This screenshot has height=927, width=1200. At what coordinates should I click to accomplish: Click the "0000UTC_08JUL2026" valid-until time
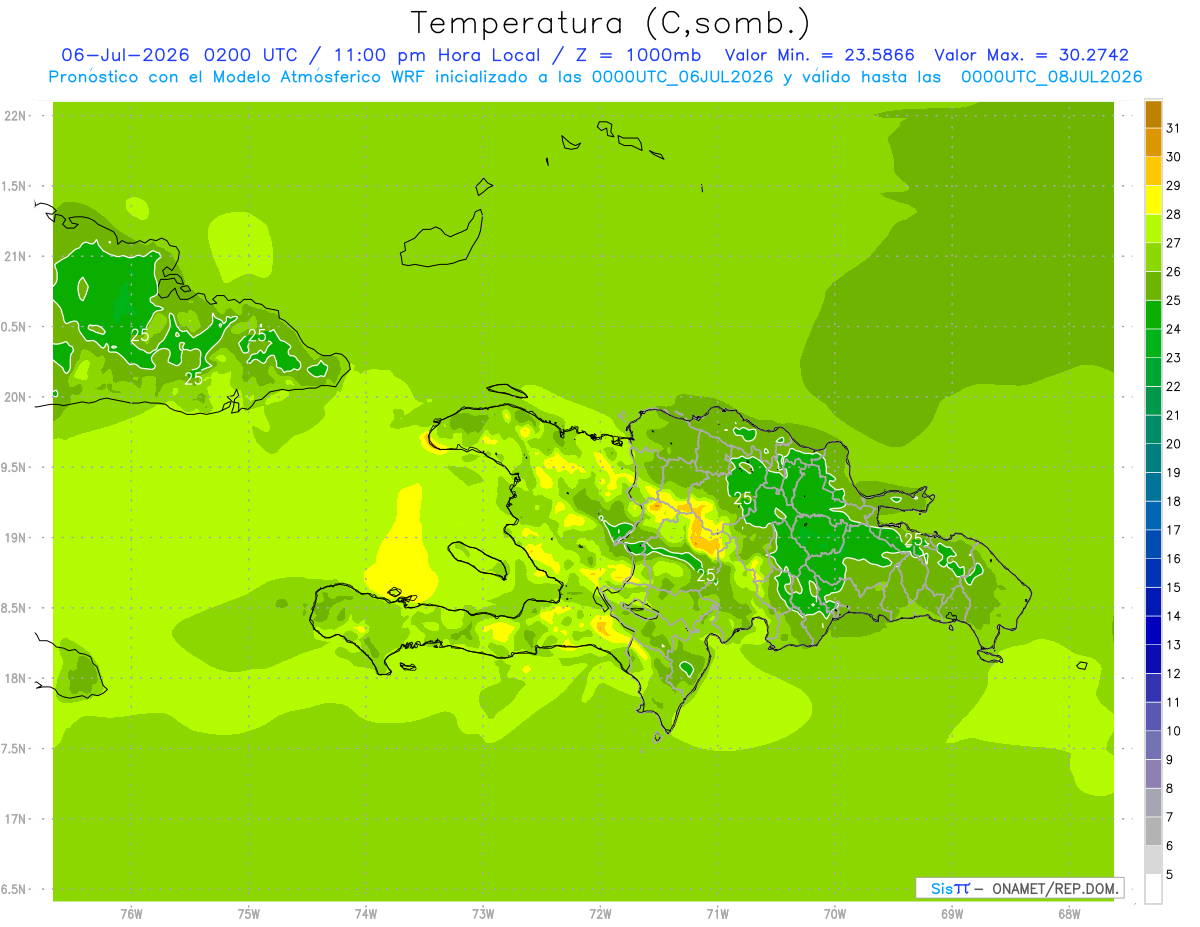1052,77
